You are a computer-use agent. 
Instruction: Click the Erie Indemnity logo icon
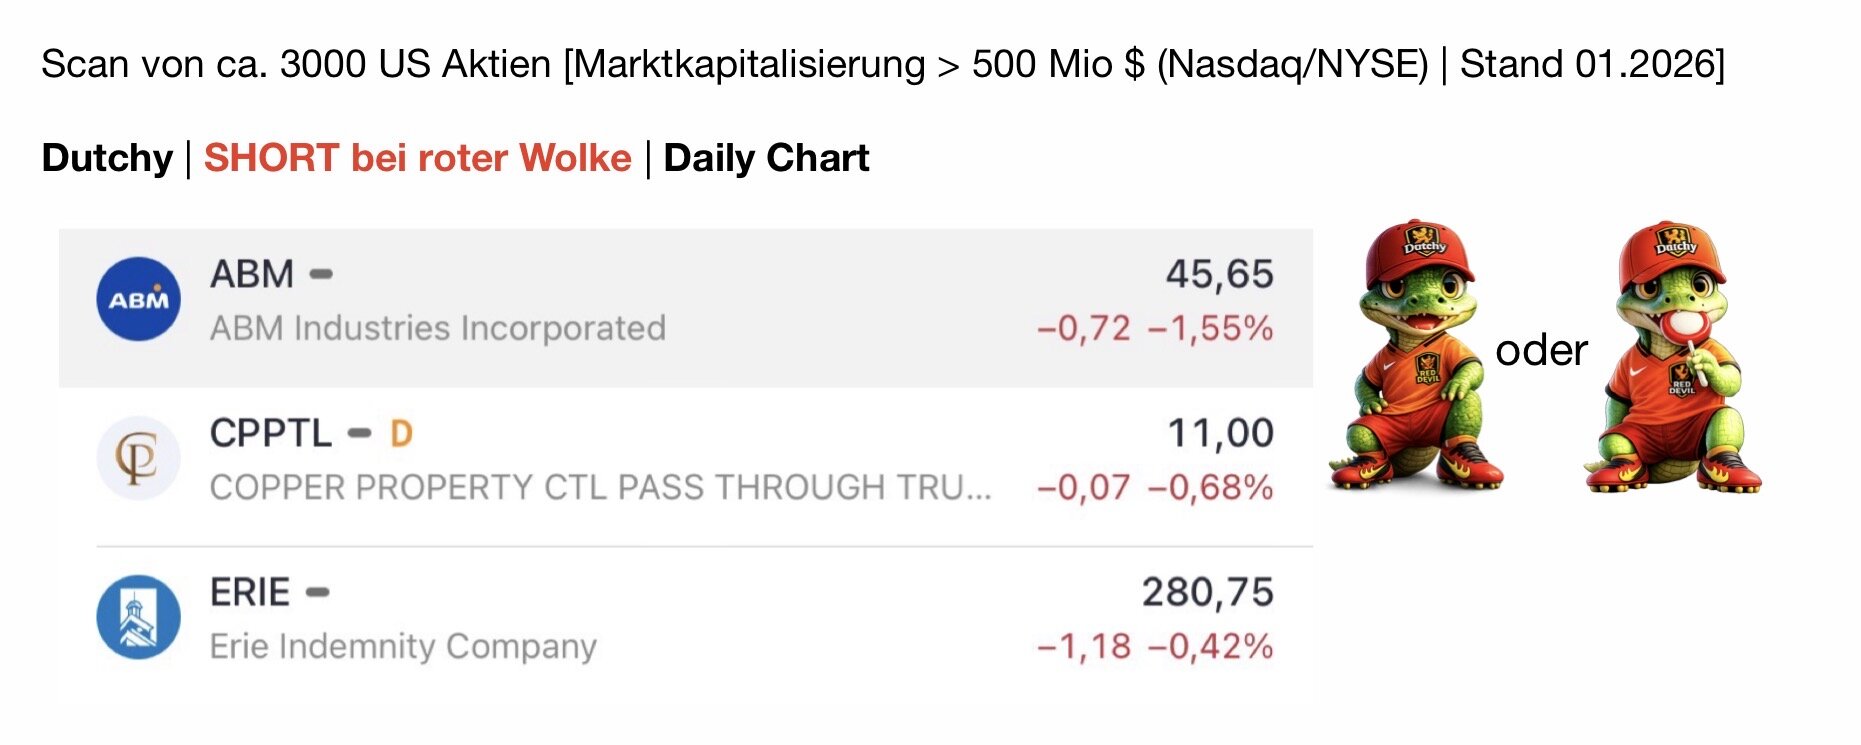click(138, 616)
